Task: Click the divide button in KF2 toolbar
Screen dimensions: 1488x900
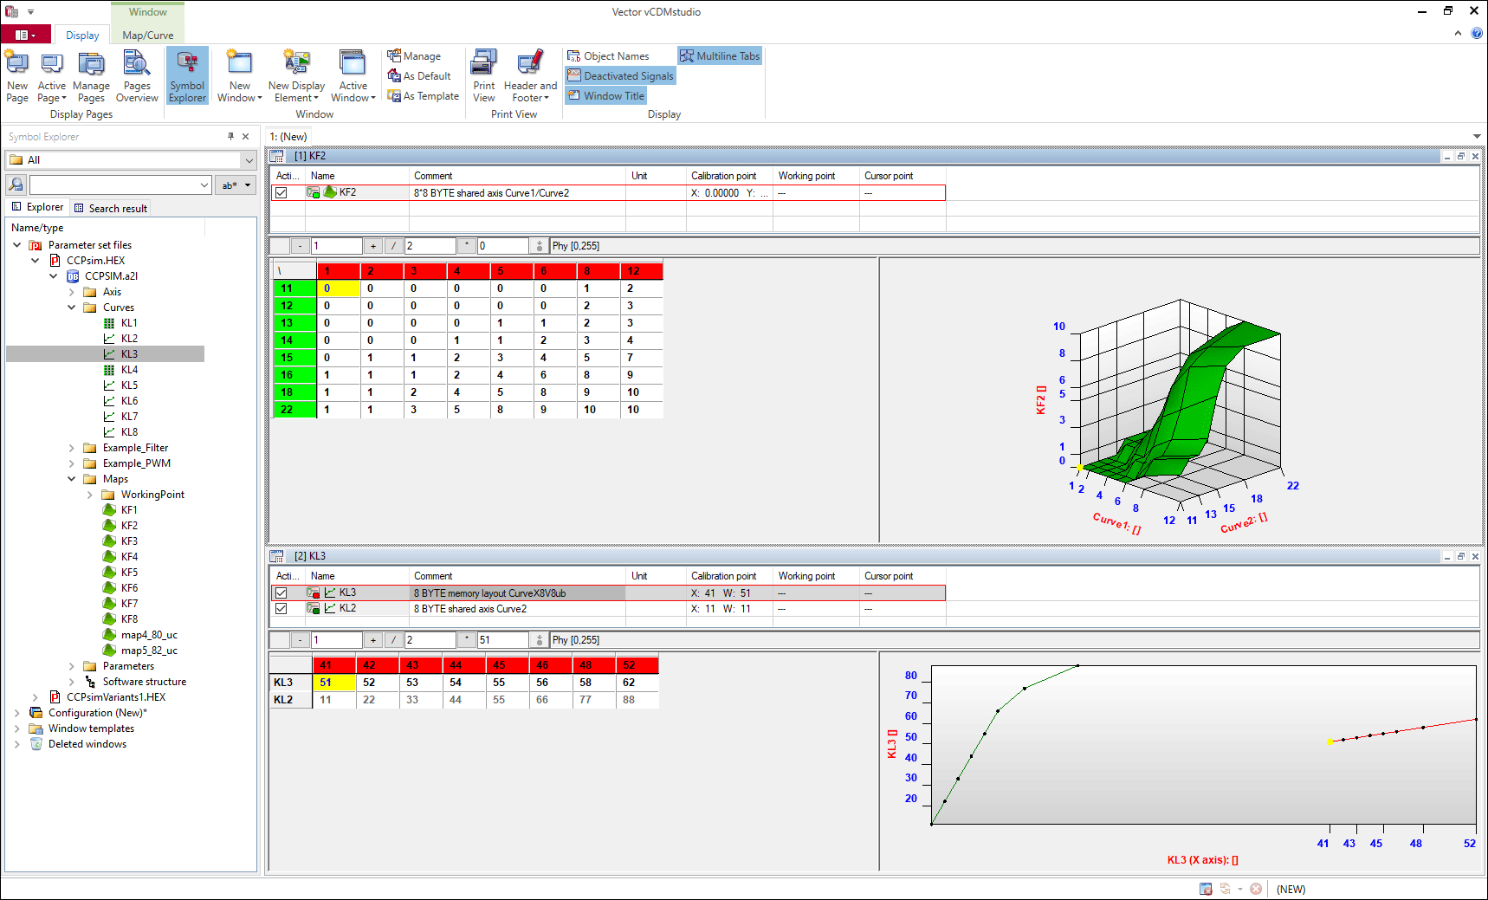Action: point(394,246)
